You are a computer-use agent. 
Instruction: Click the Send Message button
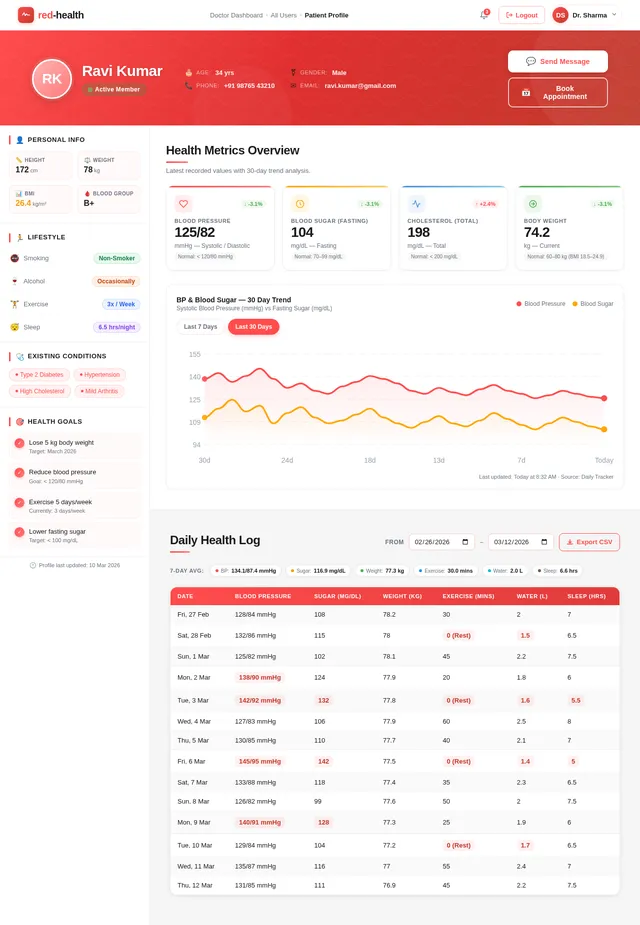tap(557, 61)
